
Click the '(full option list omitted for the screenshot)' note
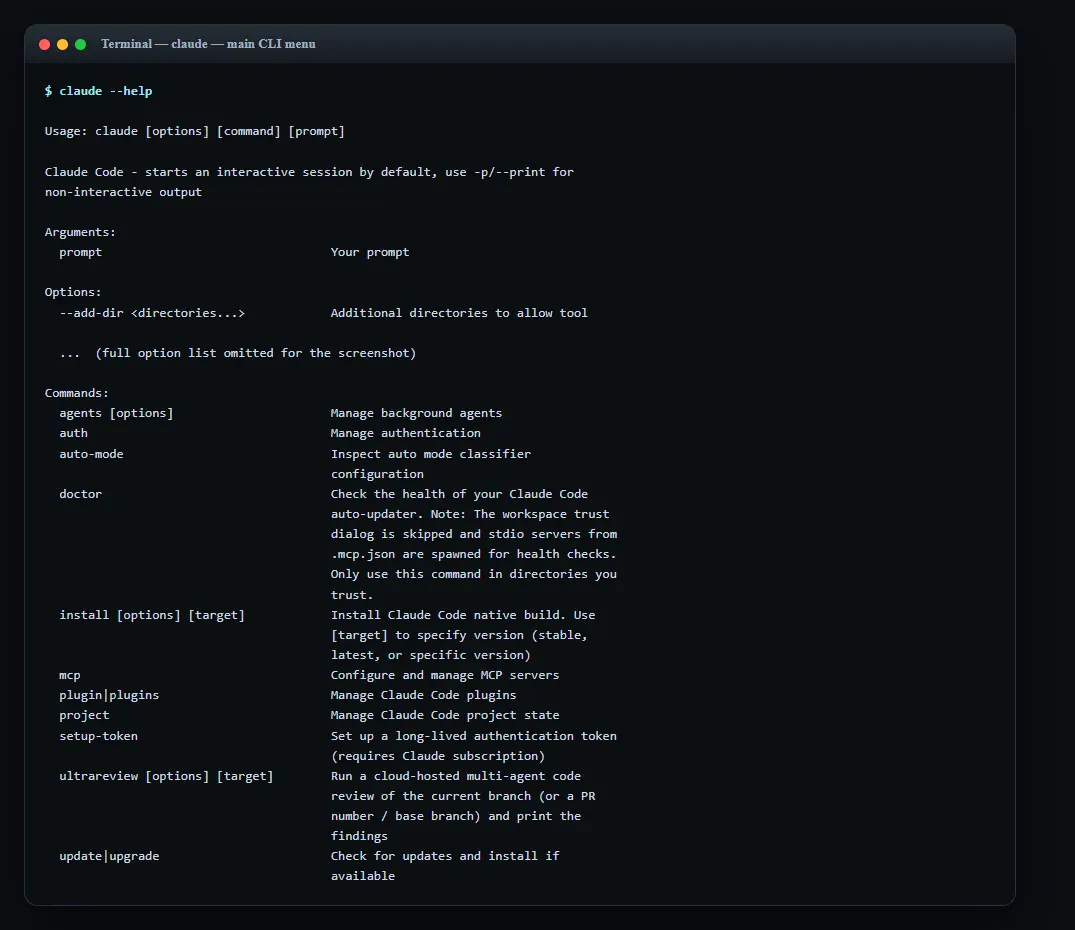tap(256, 353)
